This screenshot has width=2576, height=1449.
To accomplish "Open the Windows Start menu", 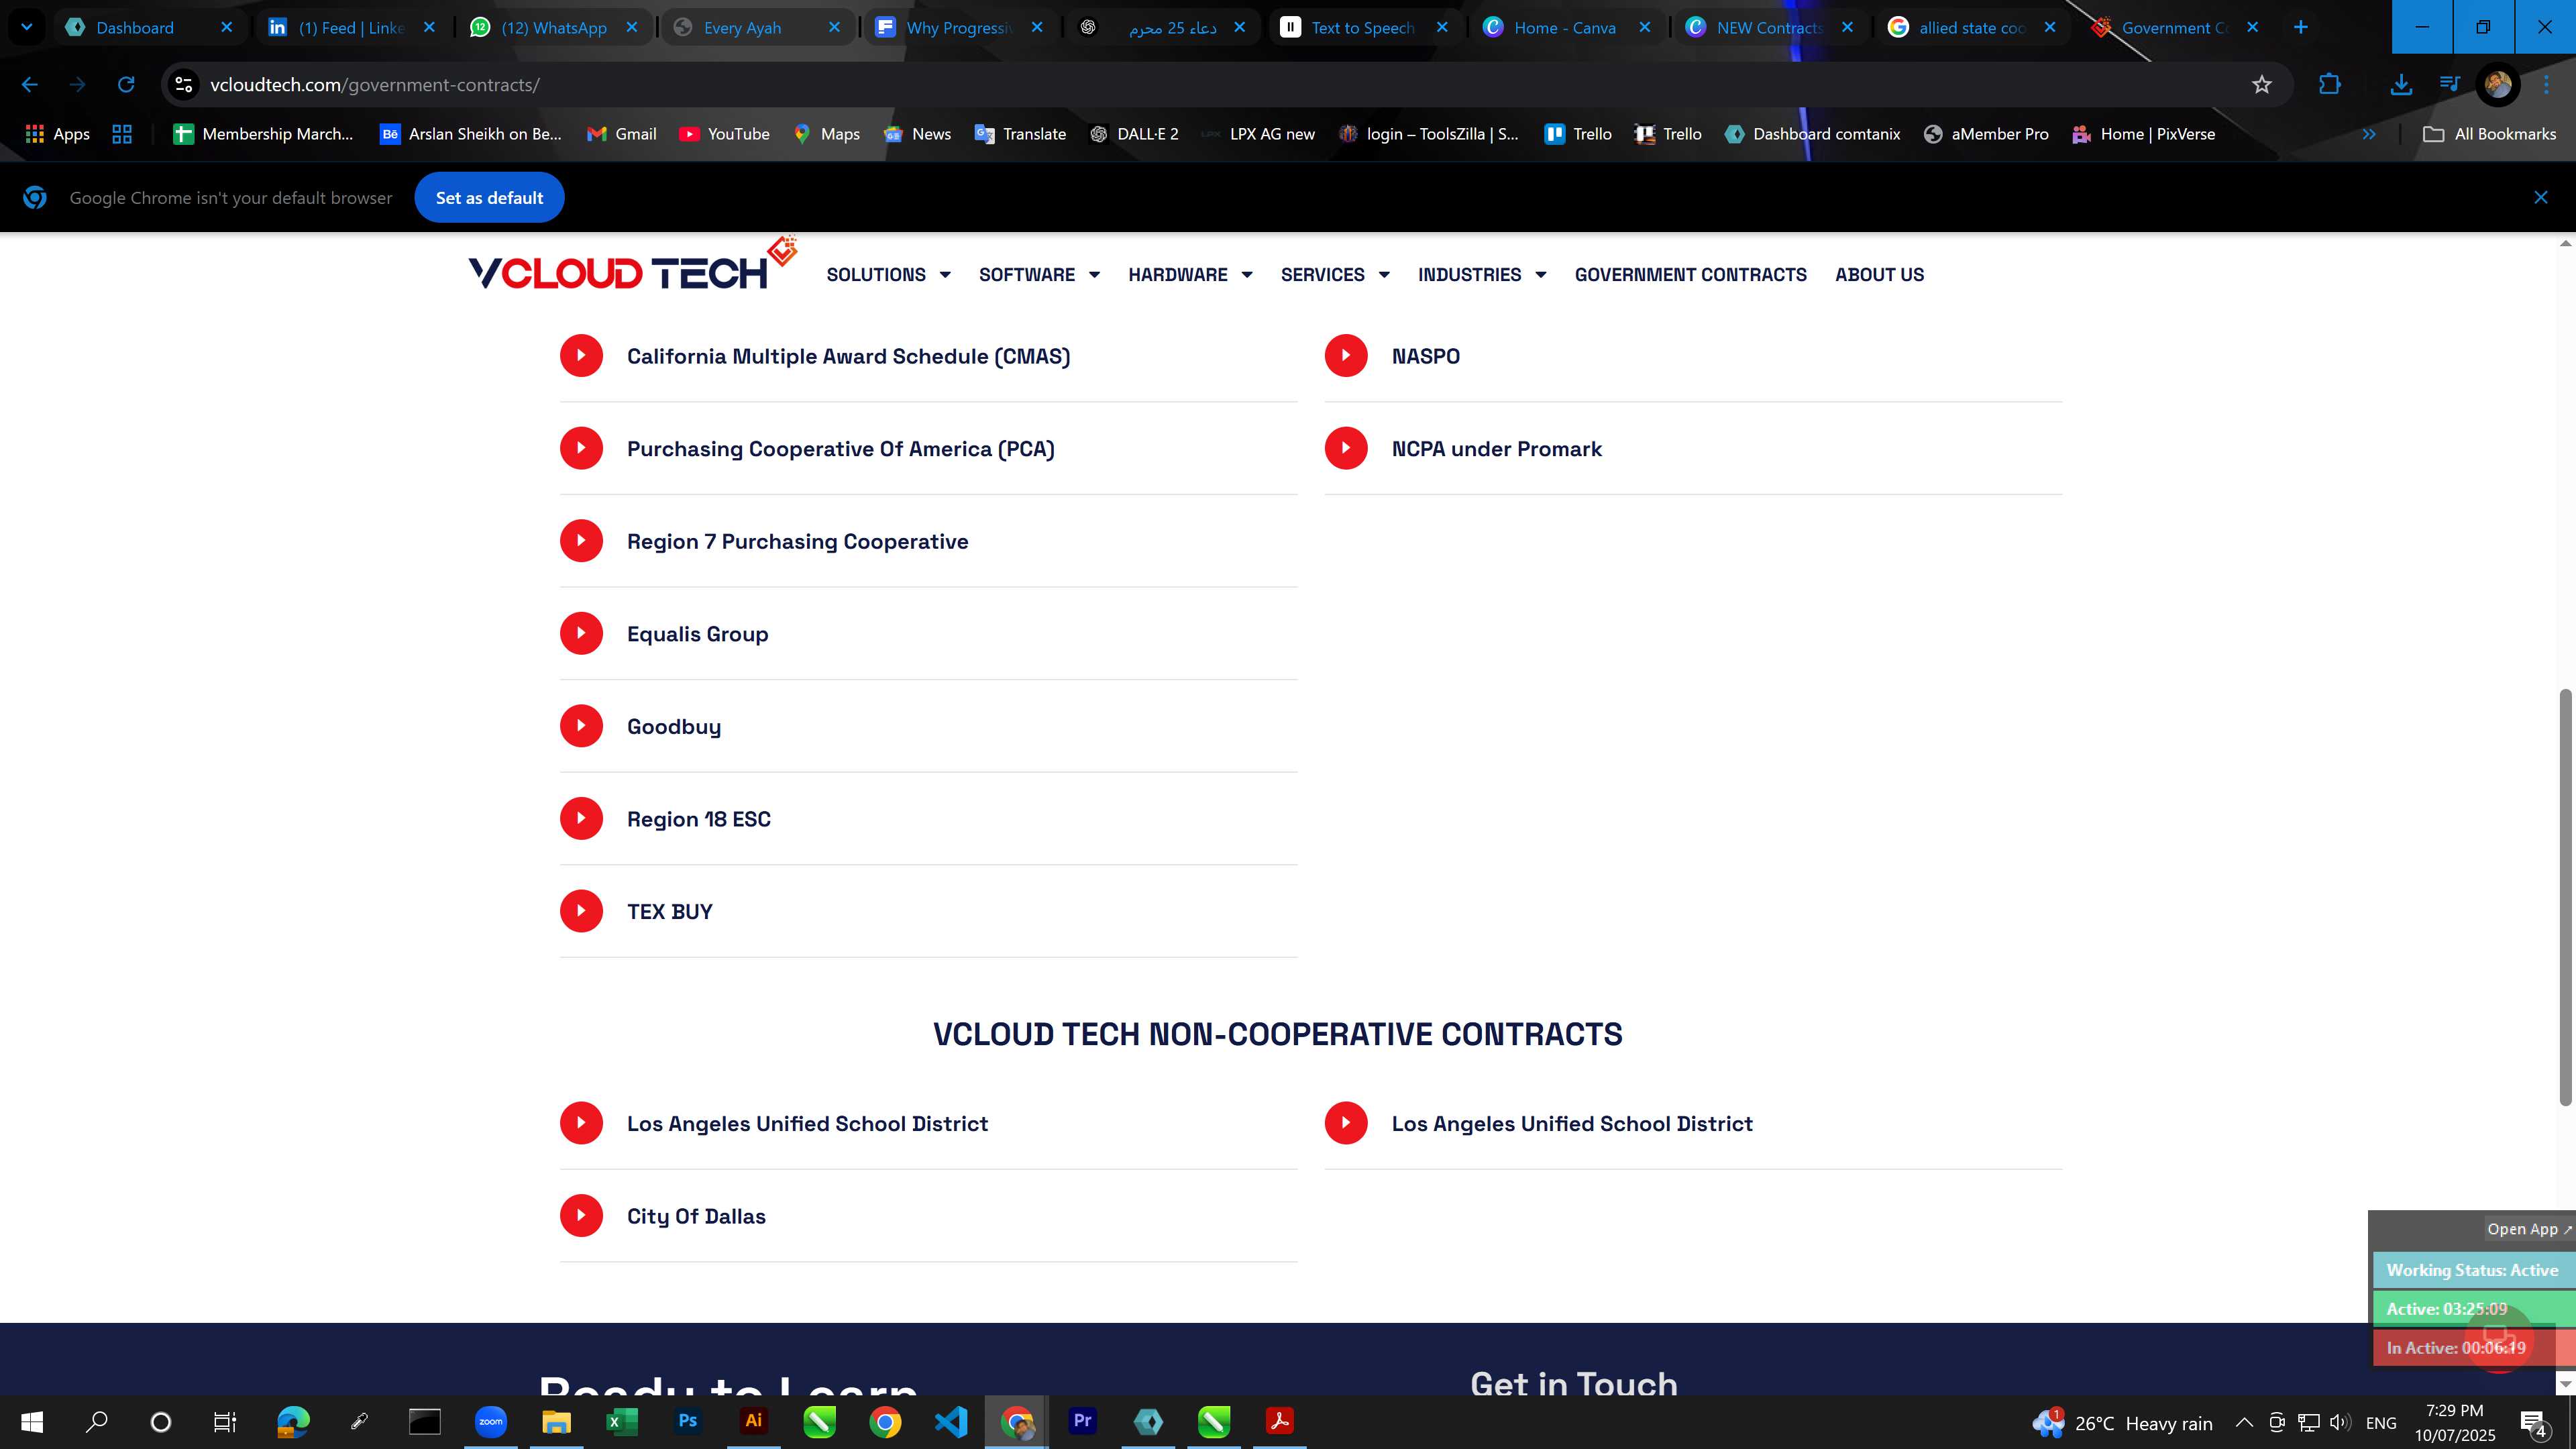I will (32, 1421).
